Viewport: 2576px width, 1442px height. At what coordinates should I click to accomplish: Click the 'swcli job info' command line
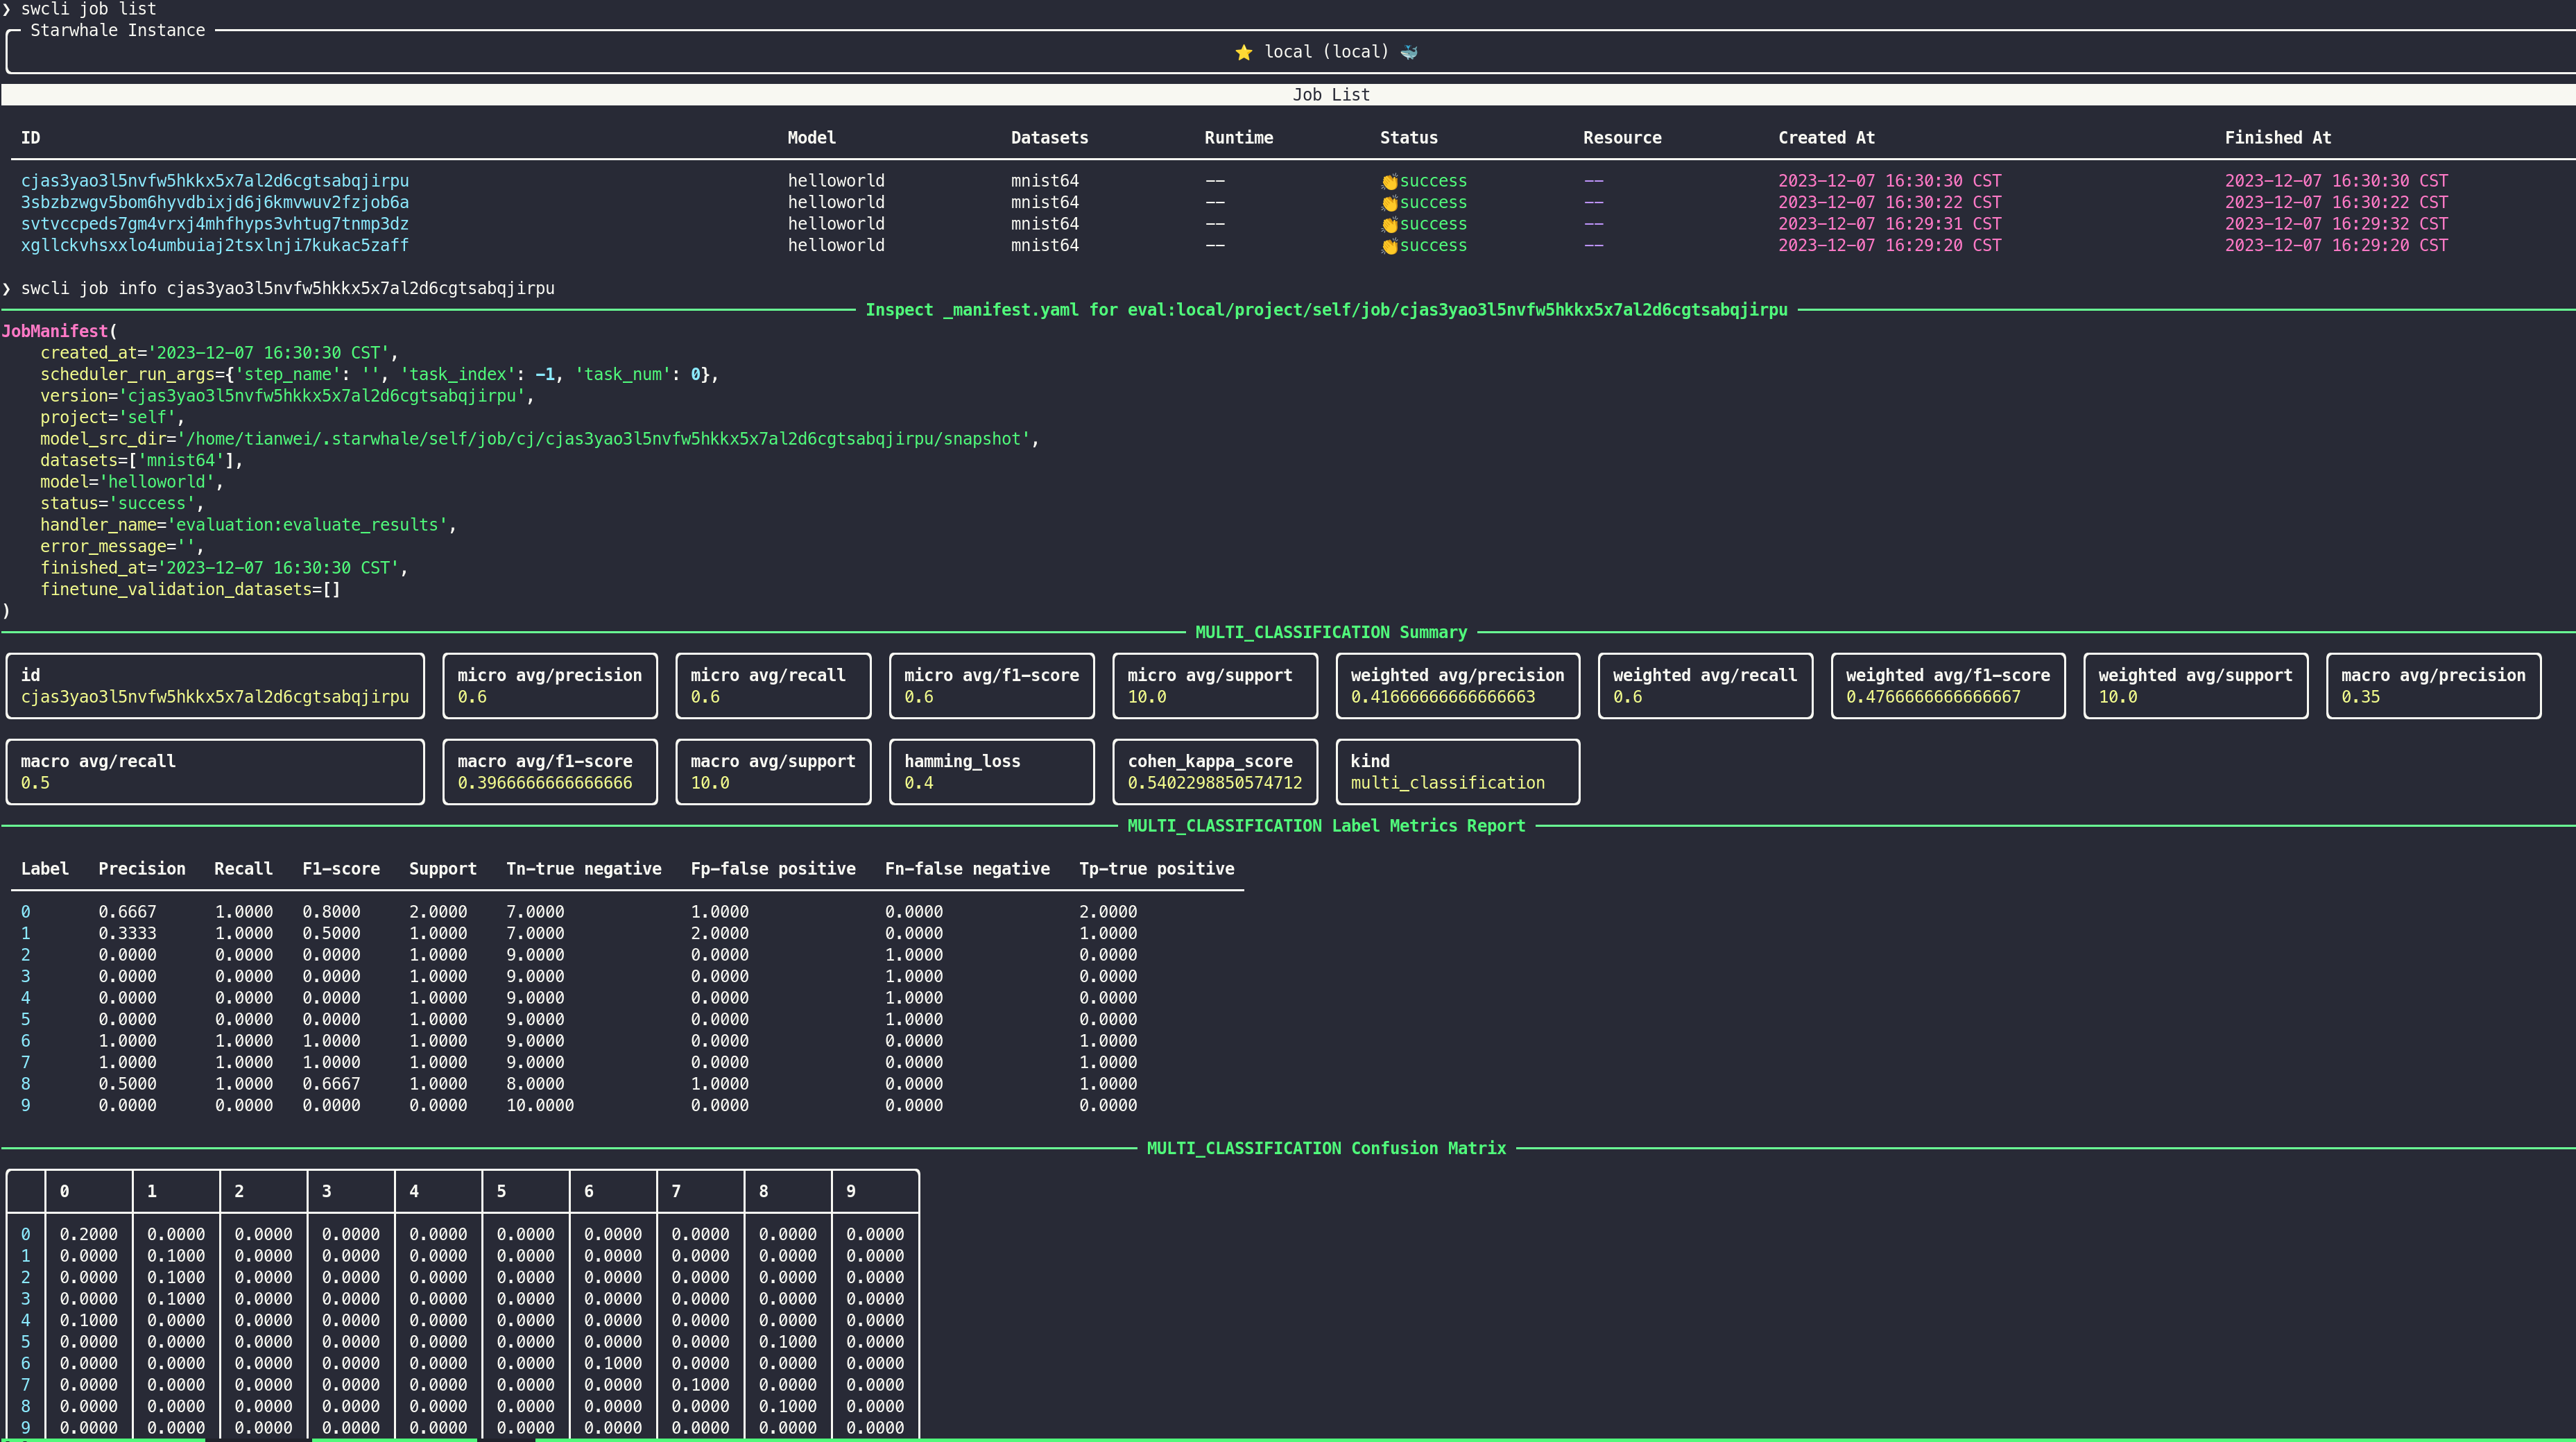point(288,288)
